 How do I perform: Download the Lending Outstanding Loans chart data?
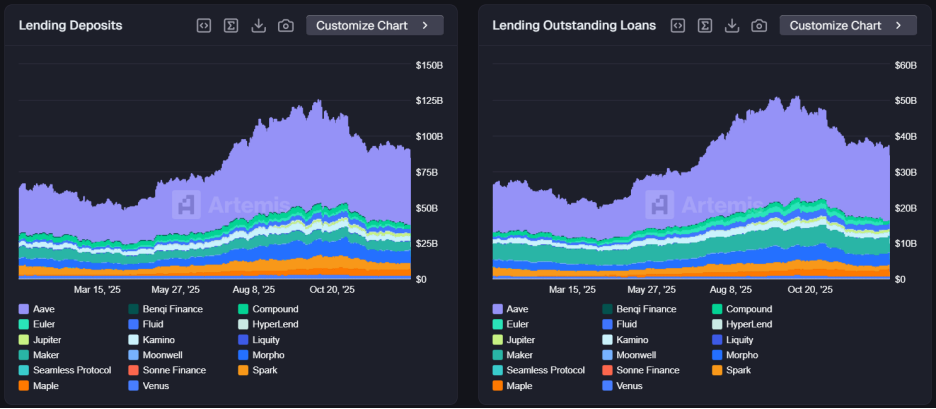point(732,25)
